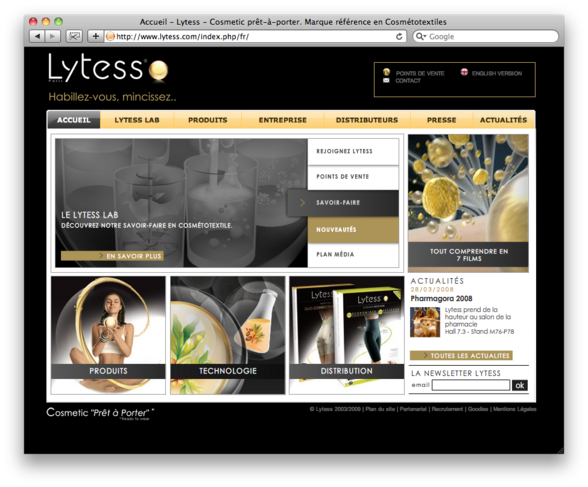Select the Accueil tab
This screenshot has width=588, height=487.
coord(74,120)
